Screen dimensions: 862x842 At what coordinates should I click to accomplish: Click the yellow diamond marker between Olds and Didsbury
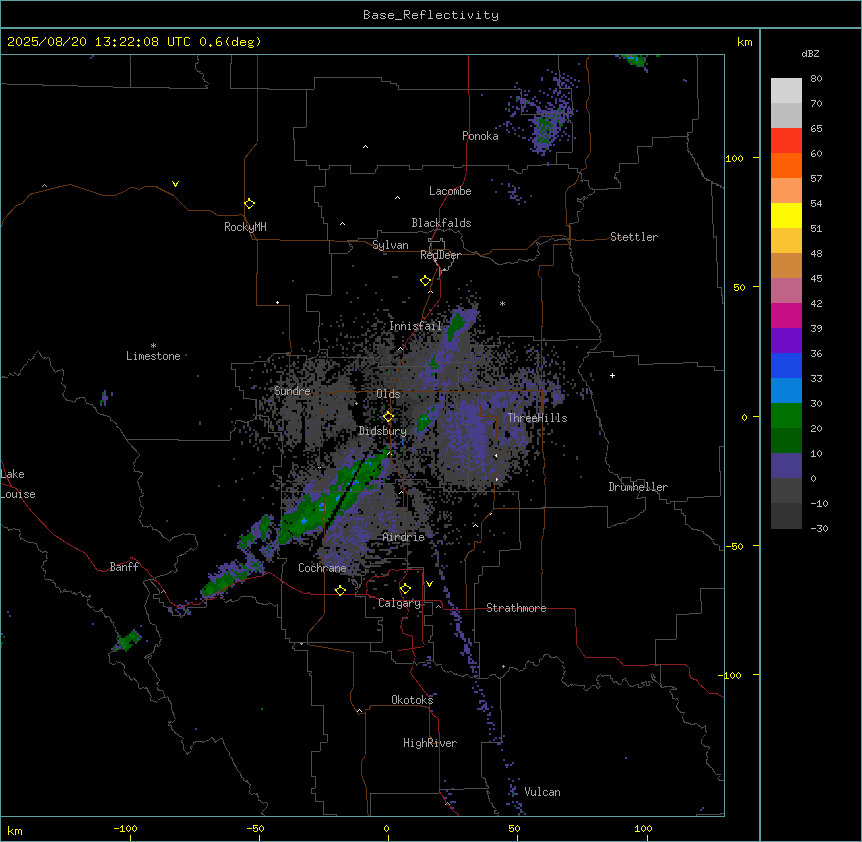388,417
